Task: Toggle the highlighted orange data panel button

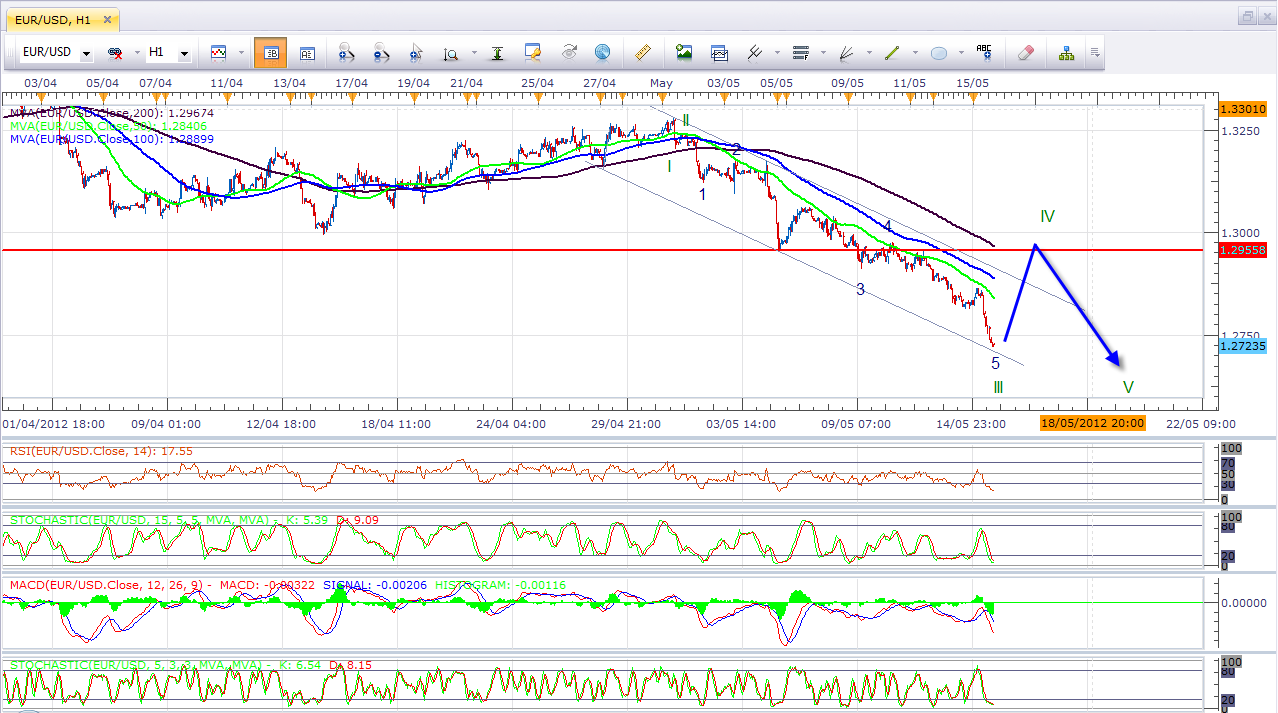Action: coord(270,52)
